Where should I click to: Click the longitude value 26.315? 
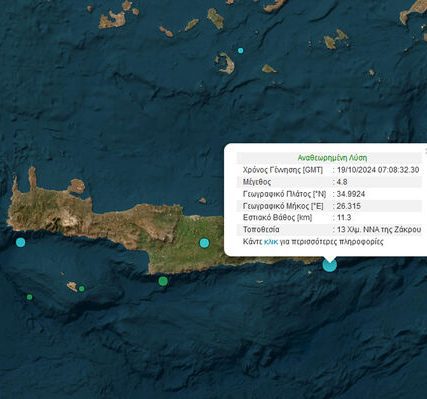pyautogui.click(x=349, y=206)
